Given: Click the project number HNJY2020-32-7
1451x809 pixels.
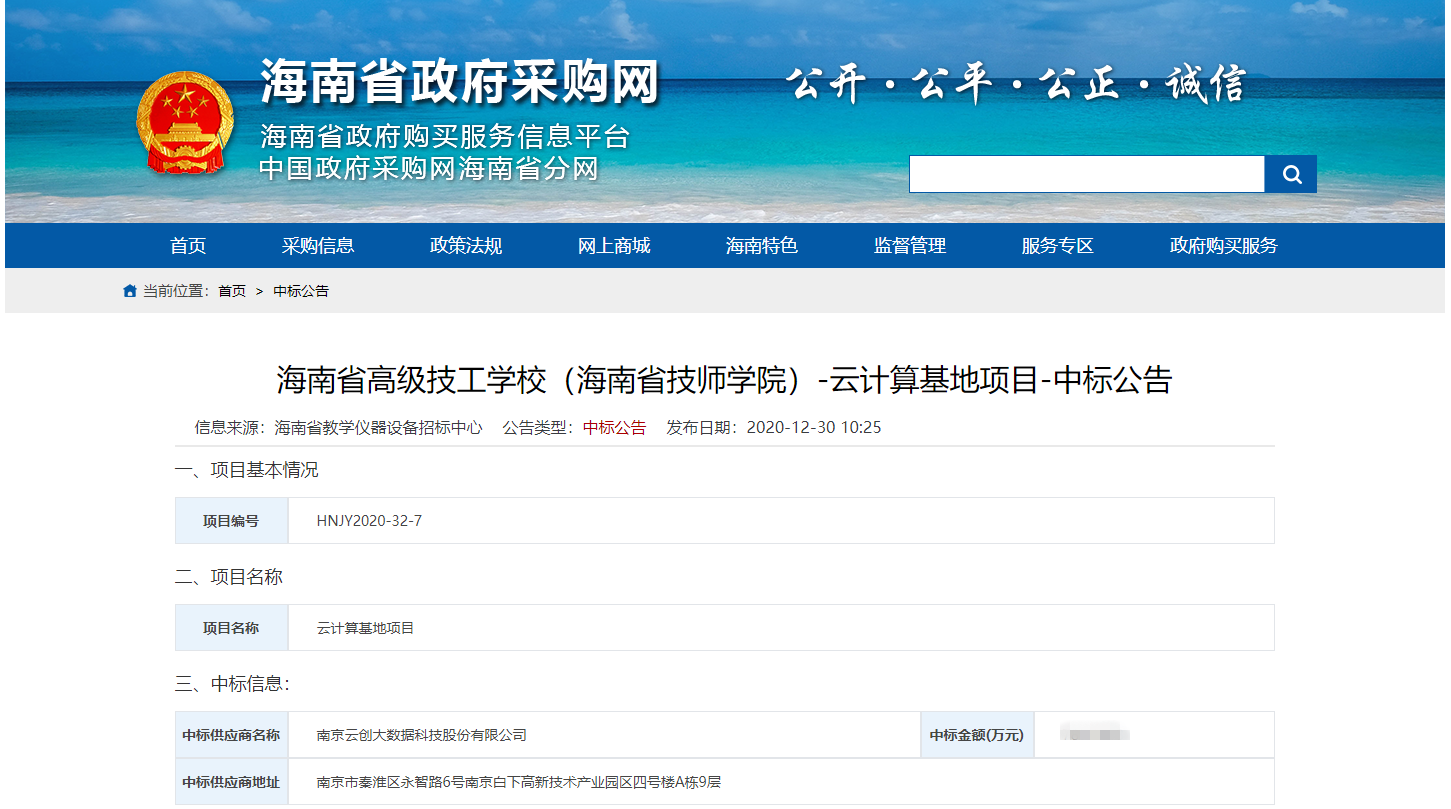Looking at the screenshot, I should tap(369, 521).
